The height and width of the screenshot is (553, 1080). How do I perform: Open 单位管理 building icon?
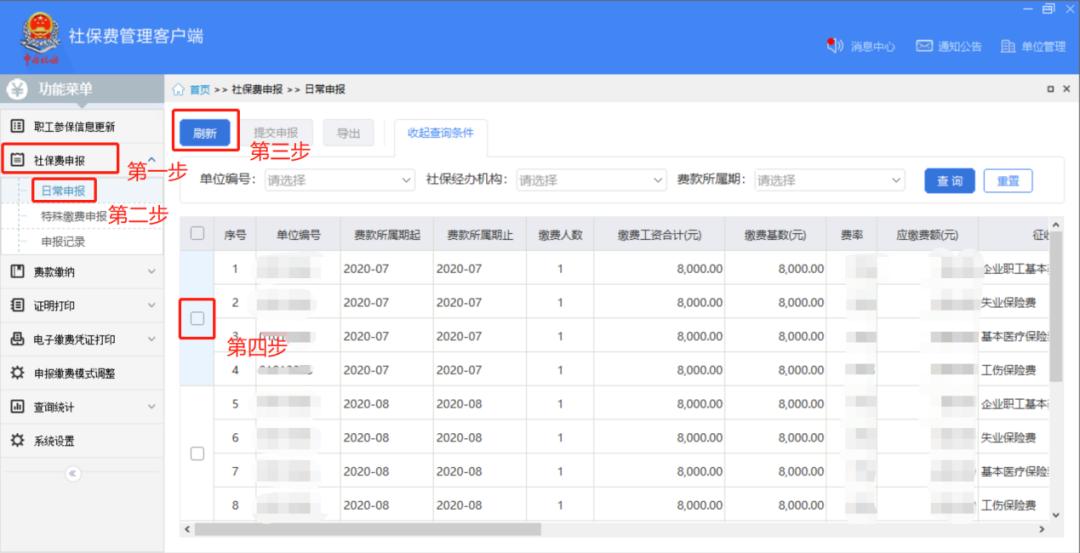pos(1008,46)
